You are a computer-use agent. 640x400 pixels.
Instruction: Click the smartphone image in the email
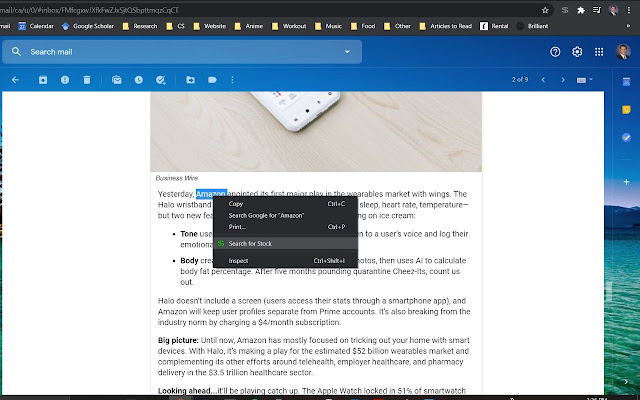click(x=316, y=131)
